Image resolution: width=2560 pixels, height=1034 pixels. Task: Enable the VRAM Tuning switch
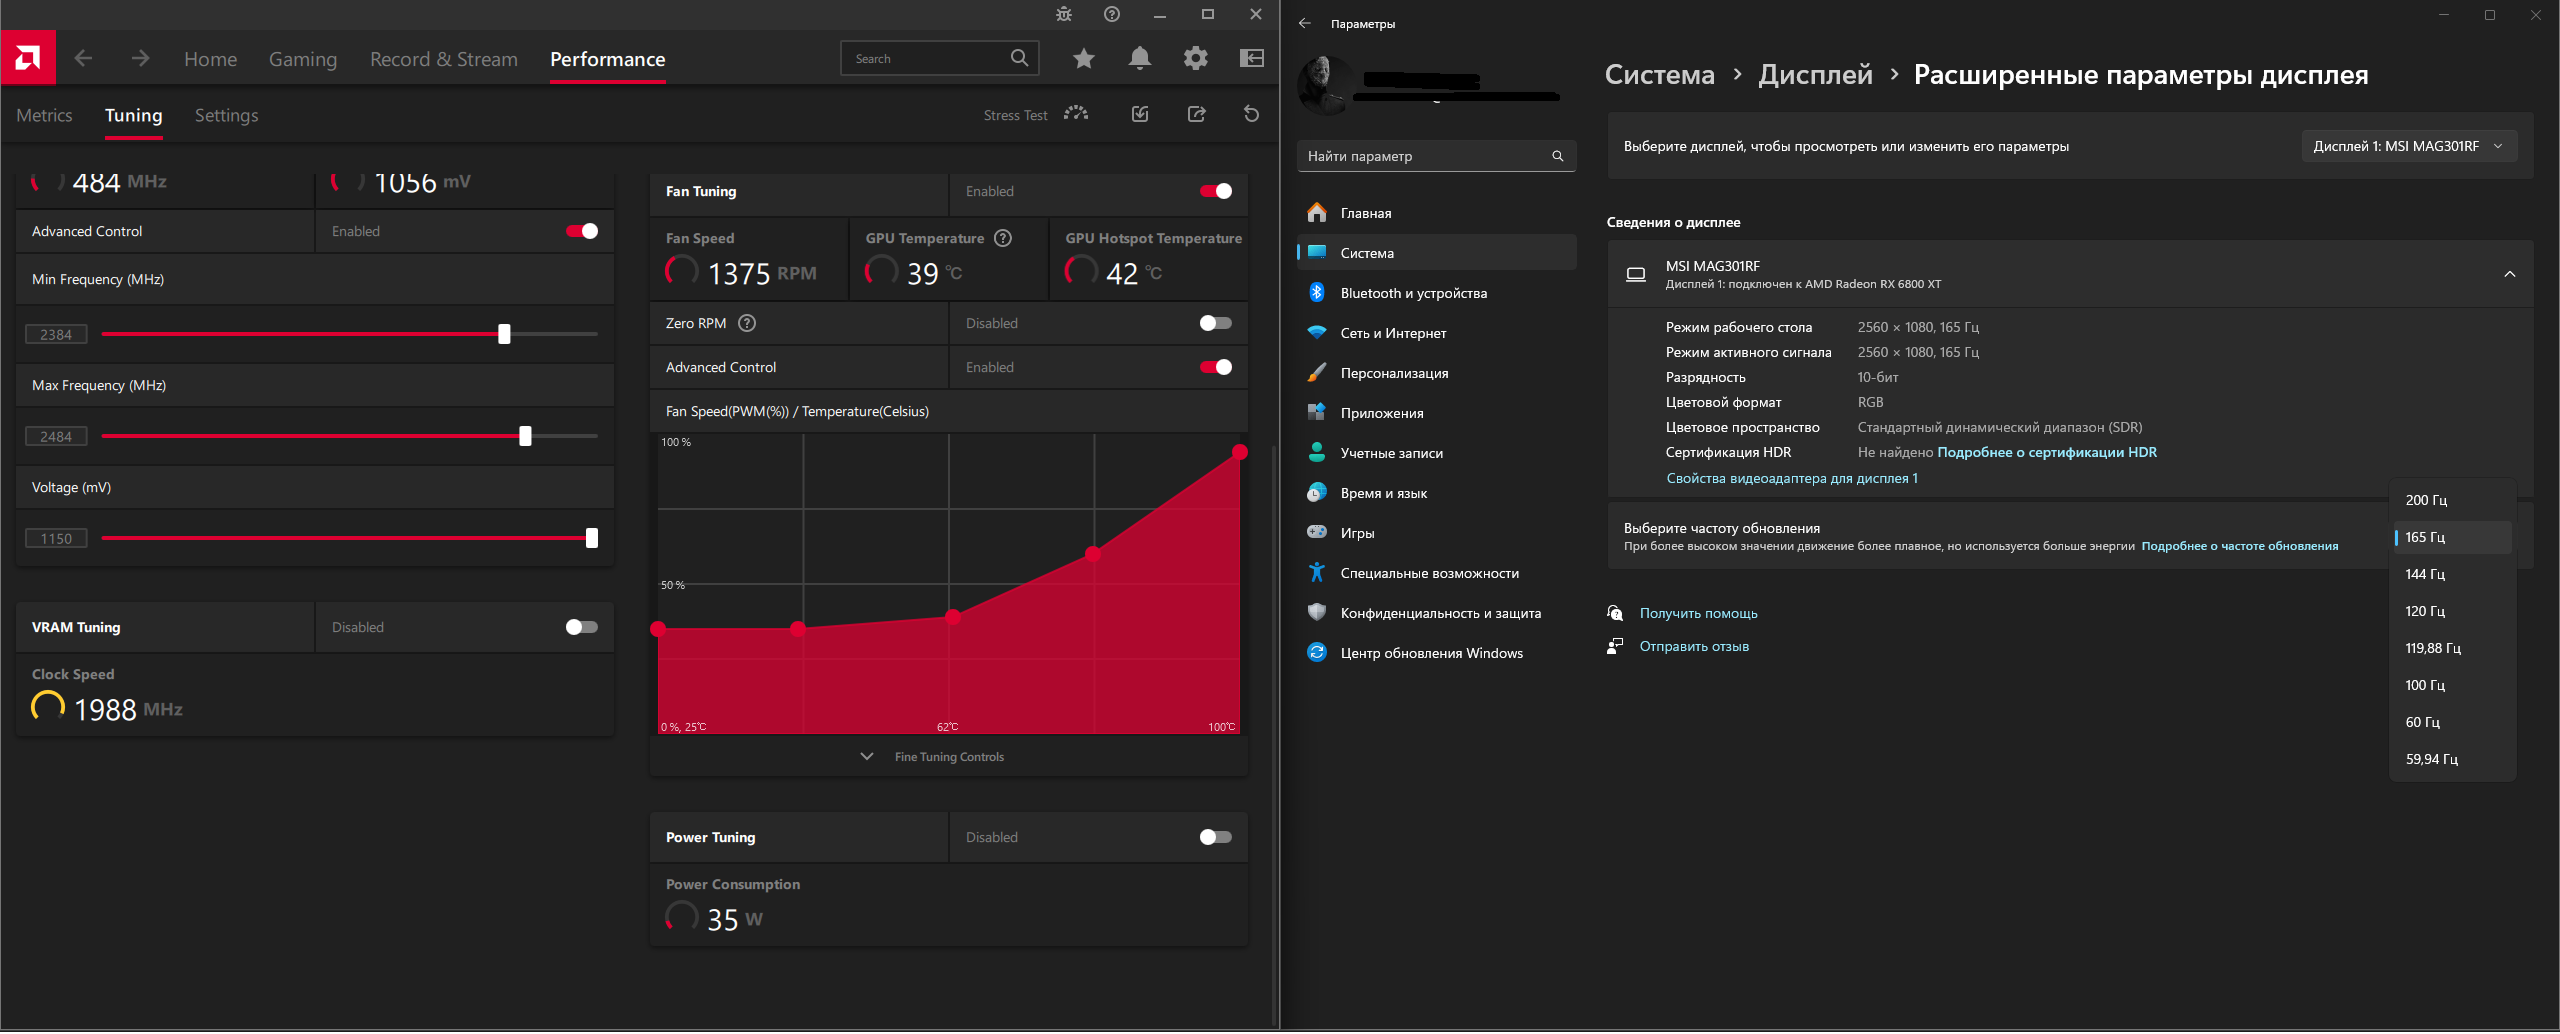(x=582, y=627)
